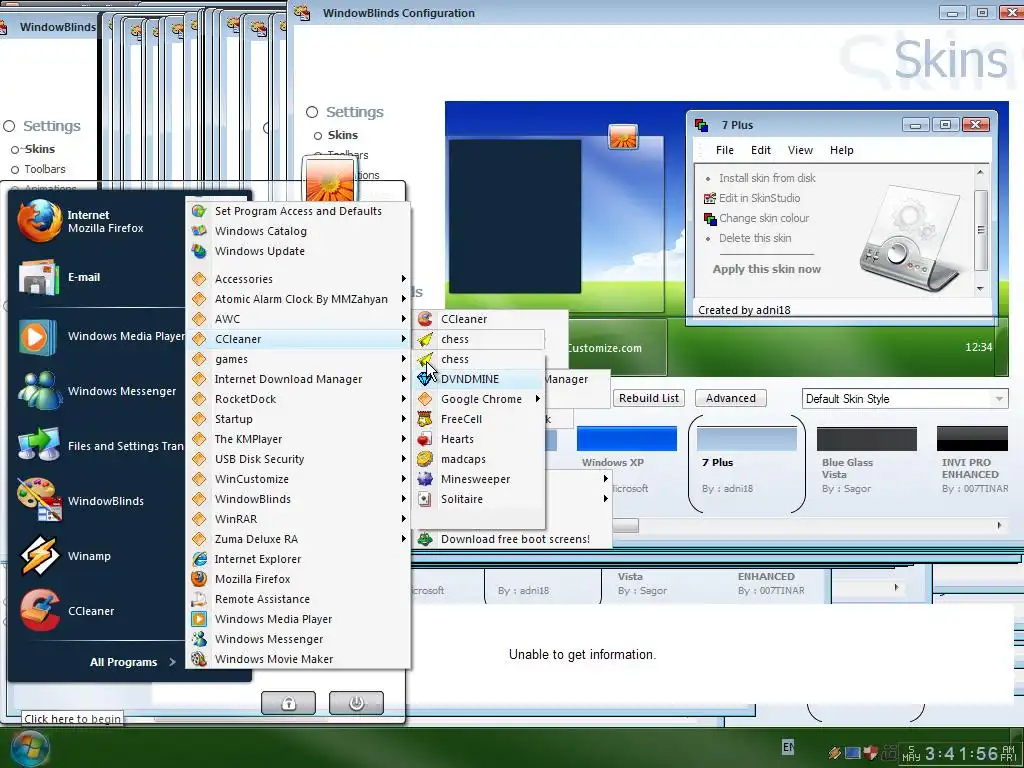1024x768 pixels.
Task: Click the power button in Start menu
Action: point(356,703)
